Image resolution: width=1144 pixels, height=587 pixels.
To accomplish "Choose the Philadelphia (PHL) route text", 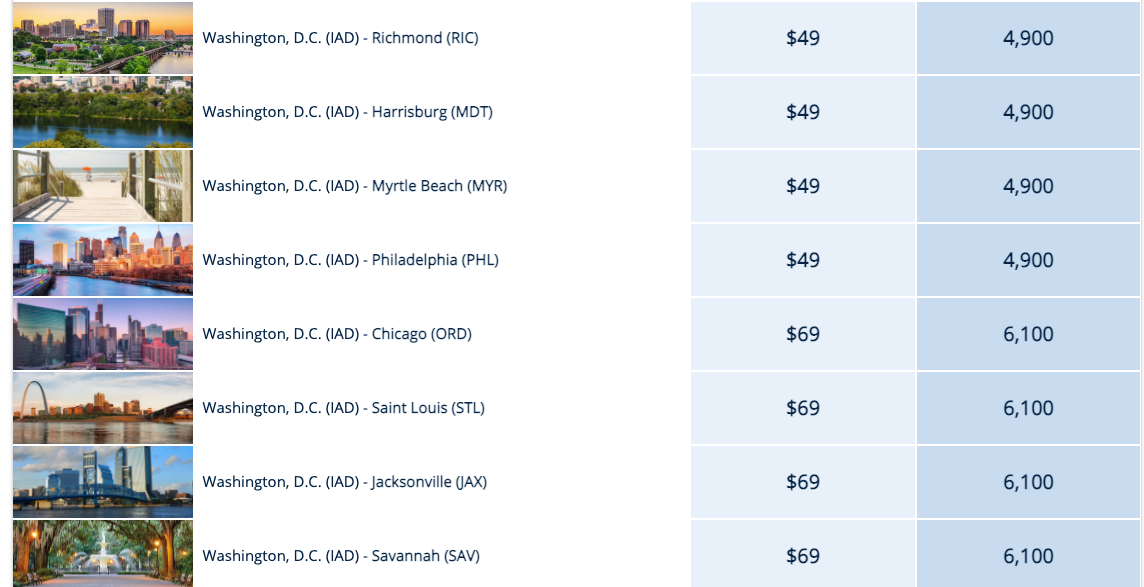I will 350,260.
